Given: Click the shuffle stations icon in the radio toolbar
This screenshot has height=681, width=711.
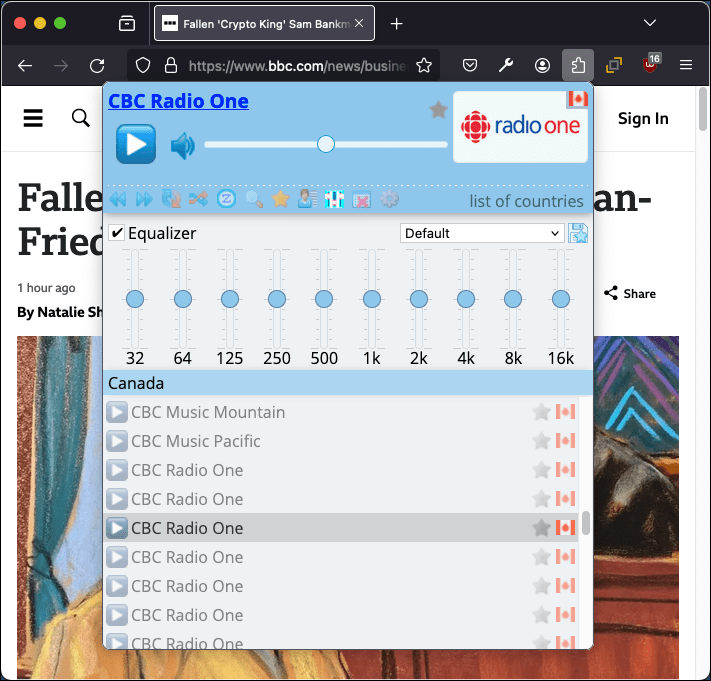Looking at the screenshot, I should tap(198, 199).
